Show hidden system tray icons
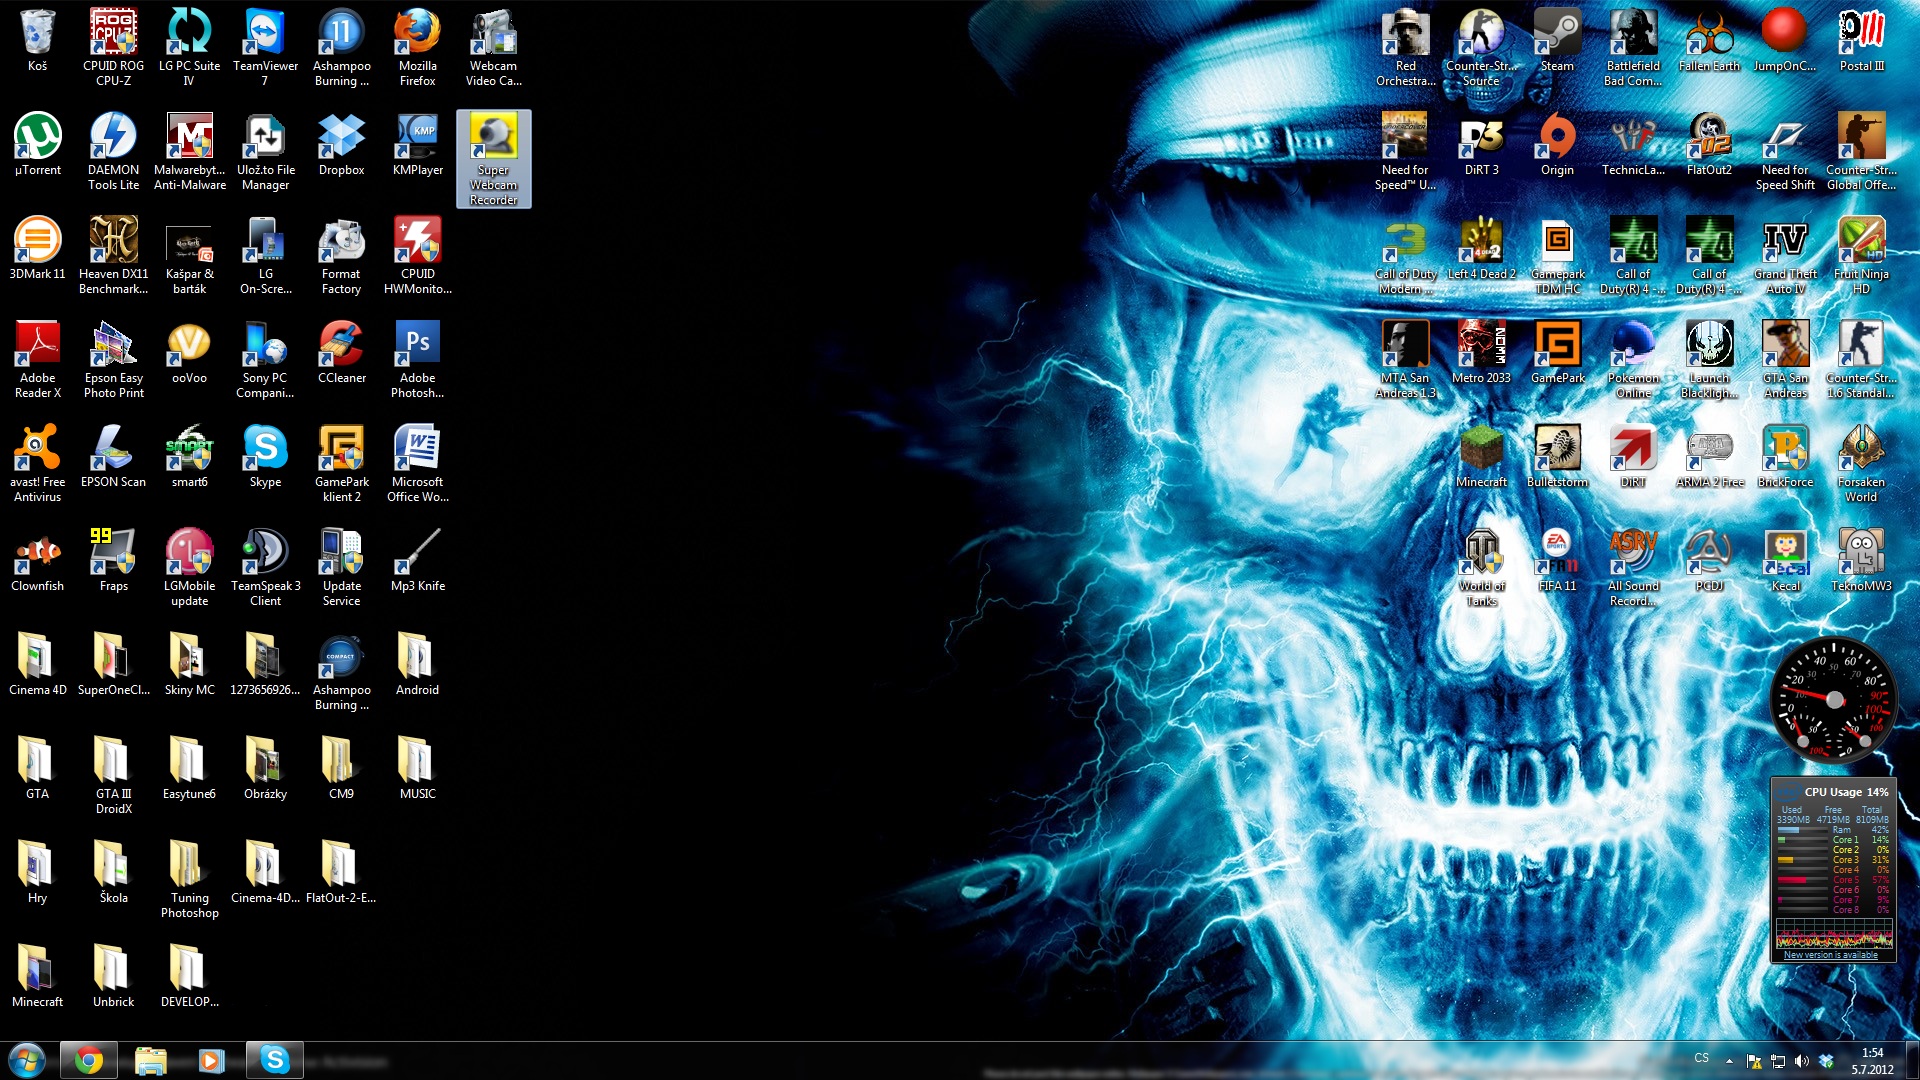This screenshot has width=1920, height=1080. [1729, 1060]
